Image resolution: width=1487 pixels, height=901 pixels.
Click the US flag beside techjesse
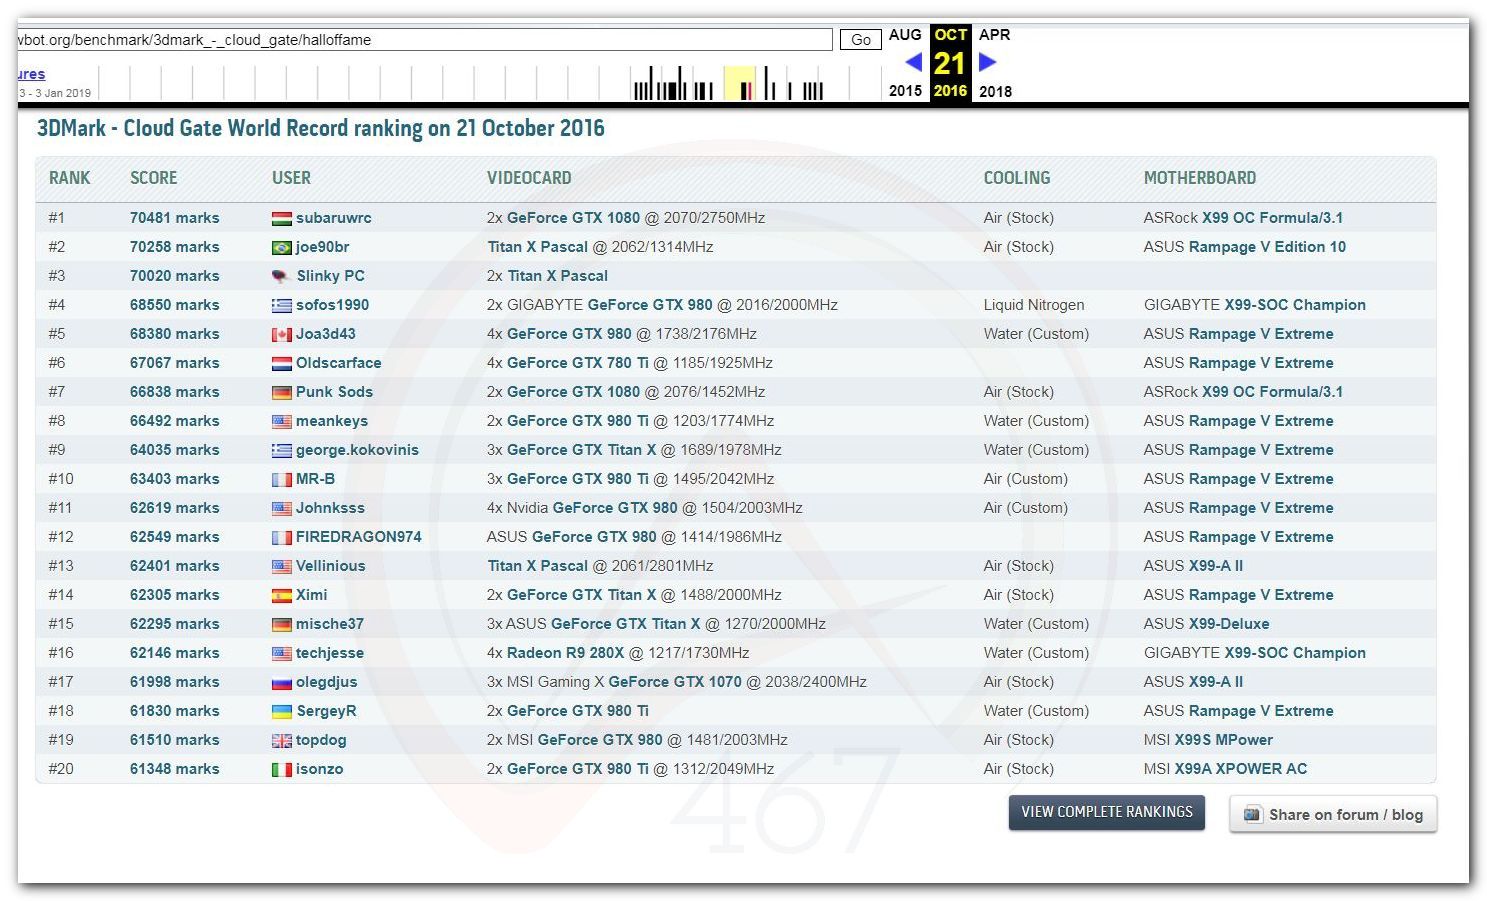(282, 653)
